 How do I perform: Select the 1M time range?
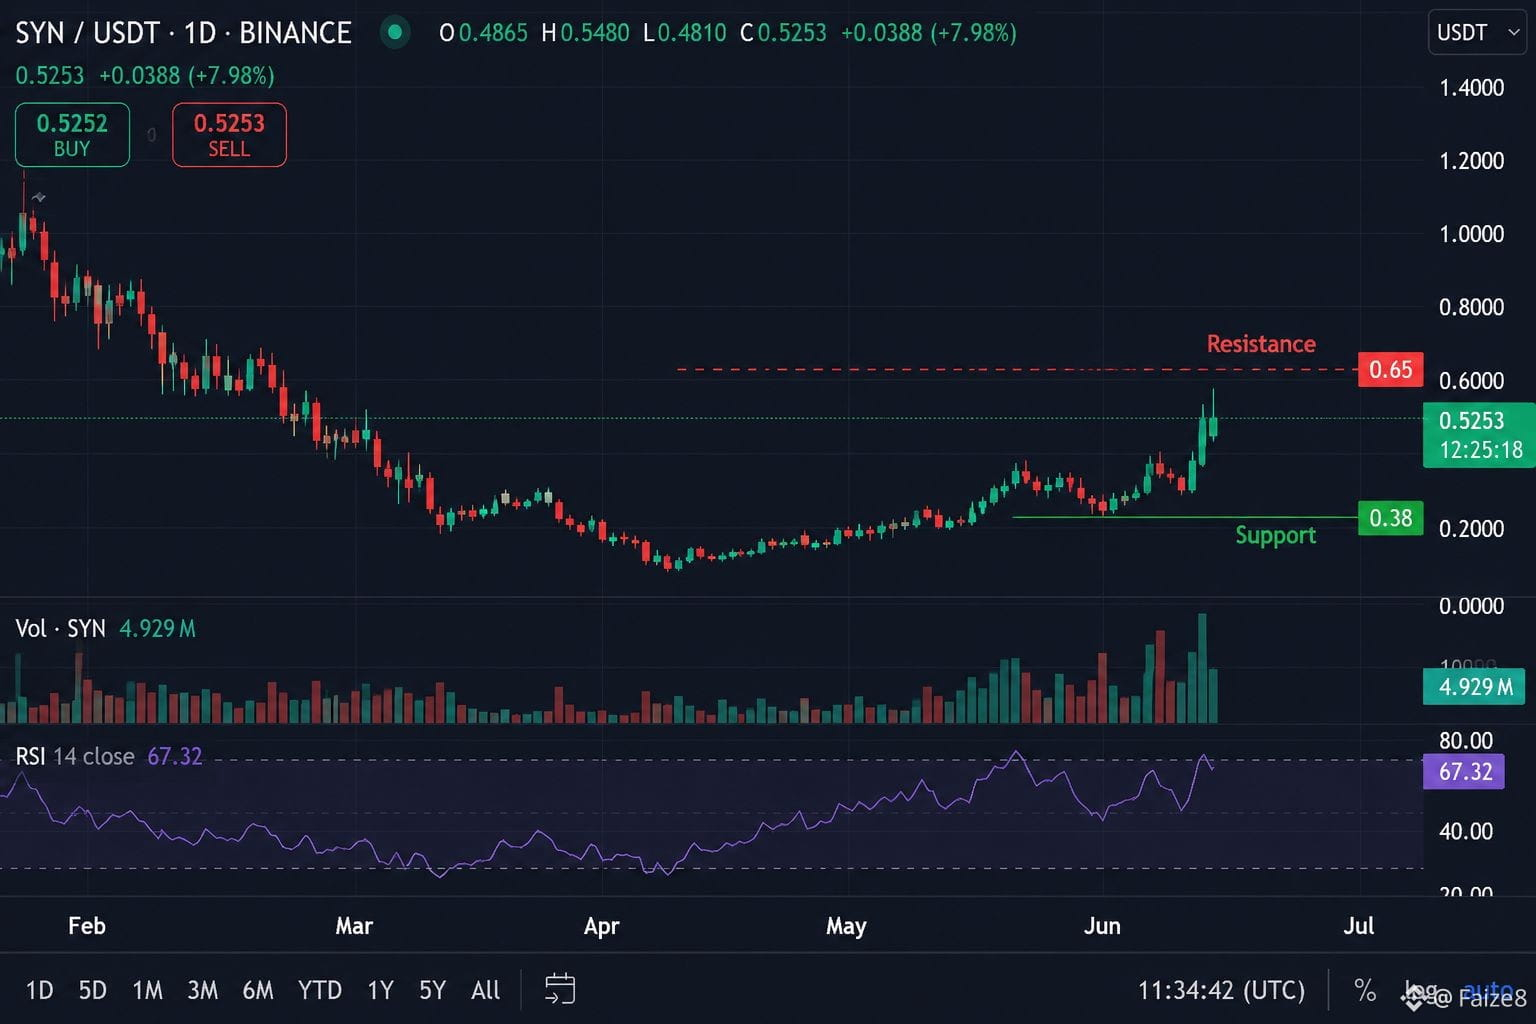click(147, 990)
